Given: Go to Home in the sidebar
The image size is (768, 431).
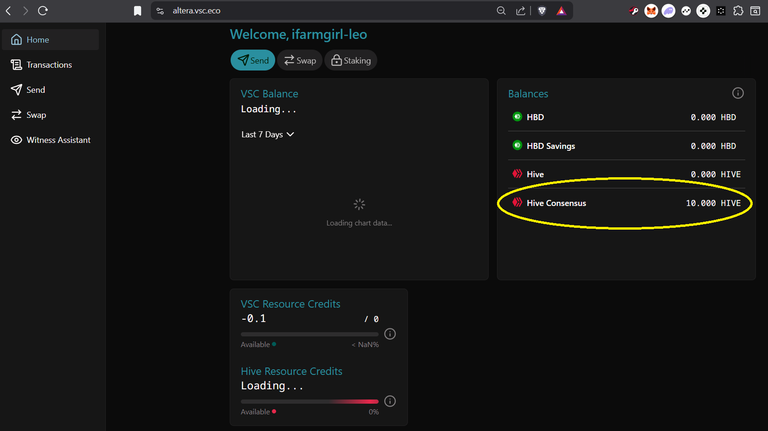Looking at the screenshot, I should (x=50, y=40).
